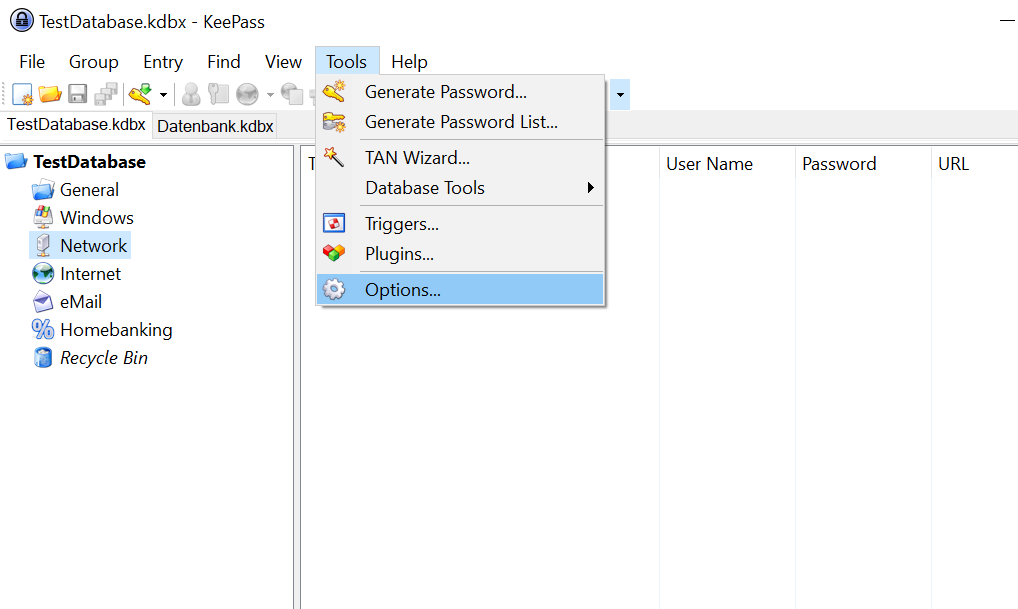The image size is (1018, 609).
Task: Click the KeePass lock icon in title bar
Action: [x=21, y=21]
